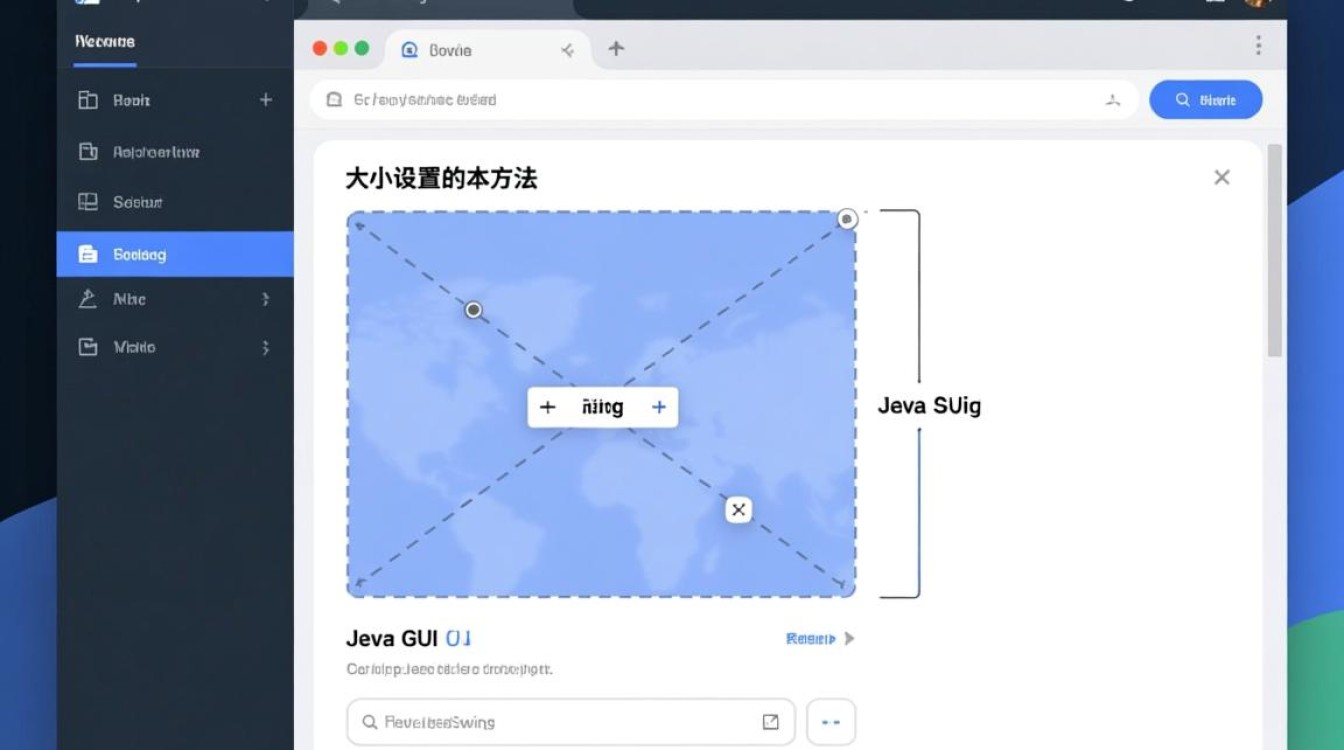The image size is (1344, 750).
Task: Toggle the X handle on the selection area
Action: [x=738, y=509]
